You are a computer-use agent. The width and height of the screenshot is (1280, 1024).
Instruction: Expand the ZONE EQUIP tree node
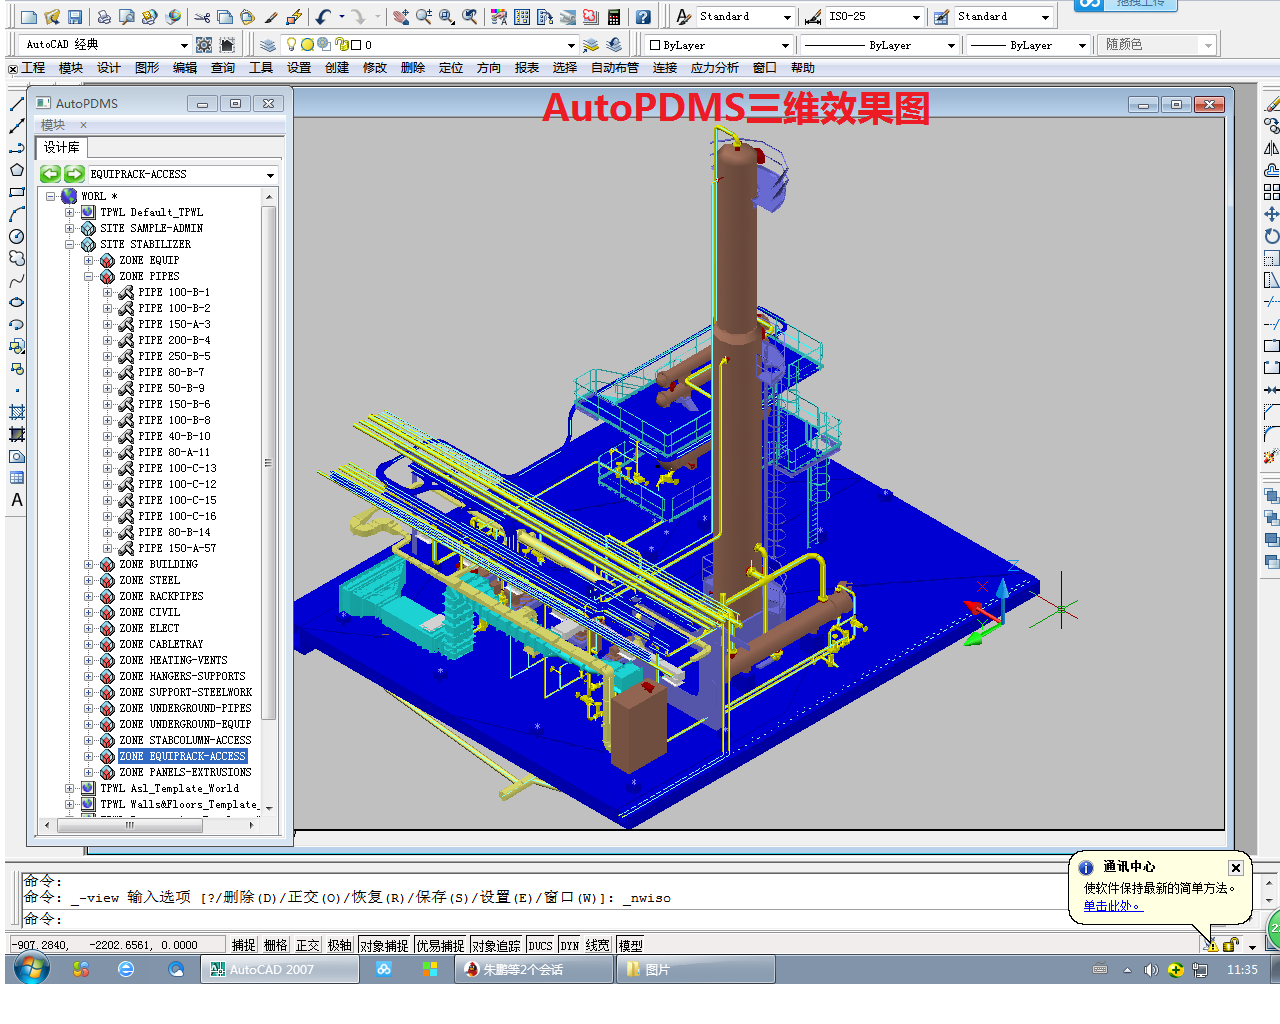(89, 260)
